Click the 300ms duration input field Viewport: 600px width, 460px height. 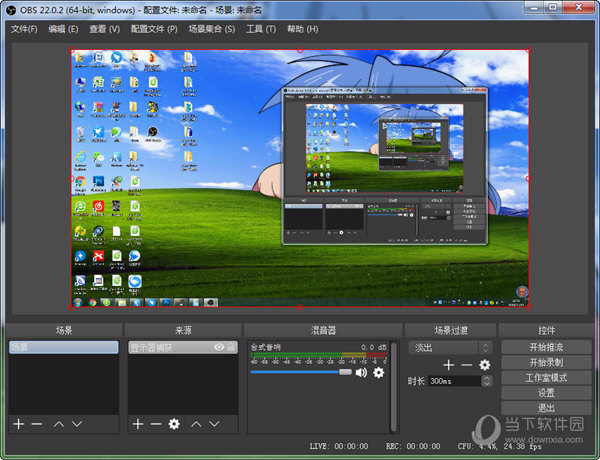(x=454, y=381)
